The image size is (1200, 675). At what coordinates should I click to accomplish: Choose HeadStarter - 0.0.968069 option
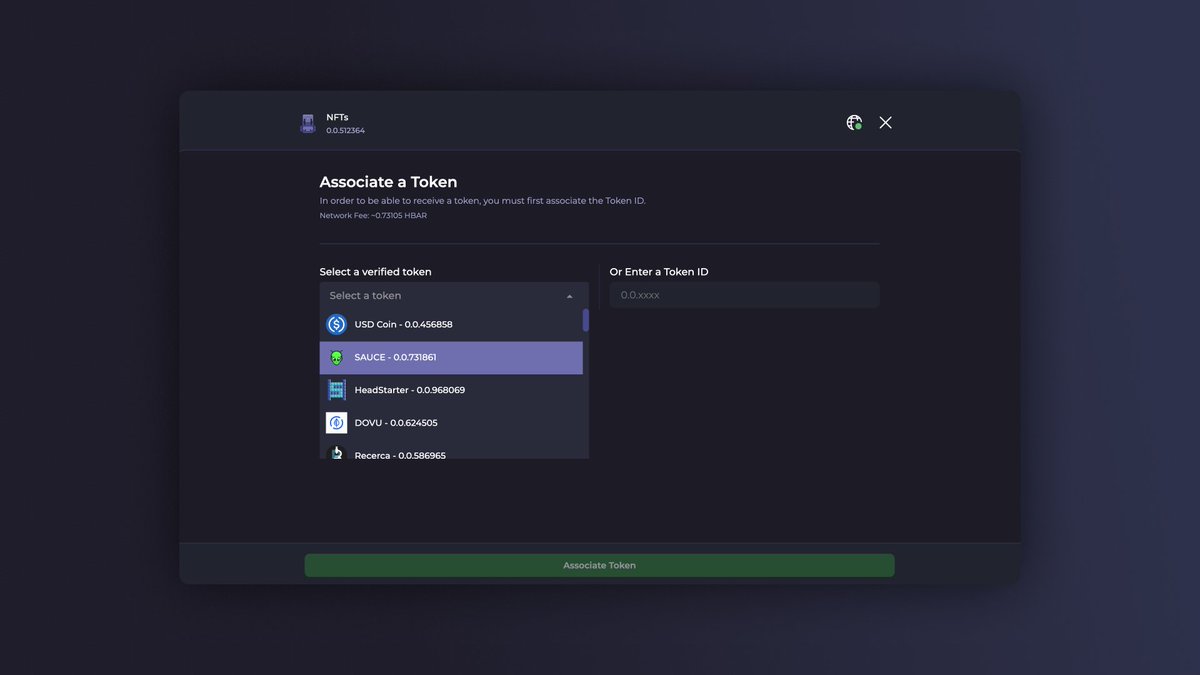point(451,390)
